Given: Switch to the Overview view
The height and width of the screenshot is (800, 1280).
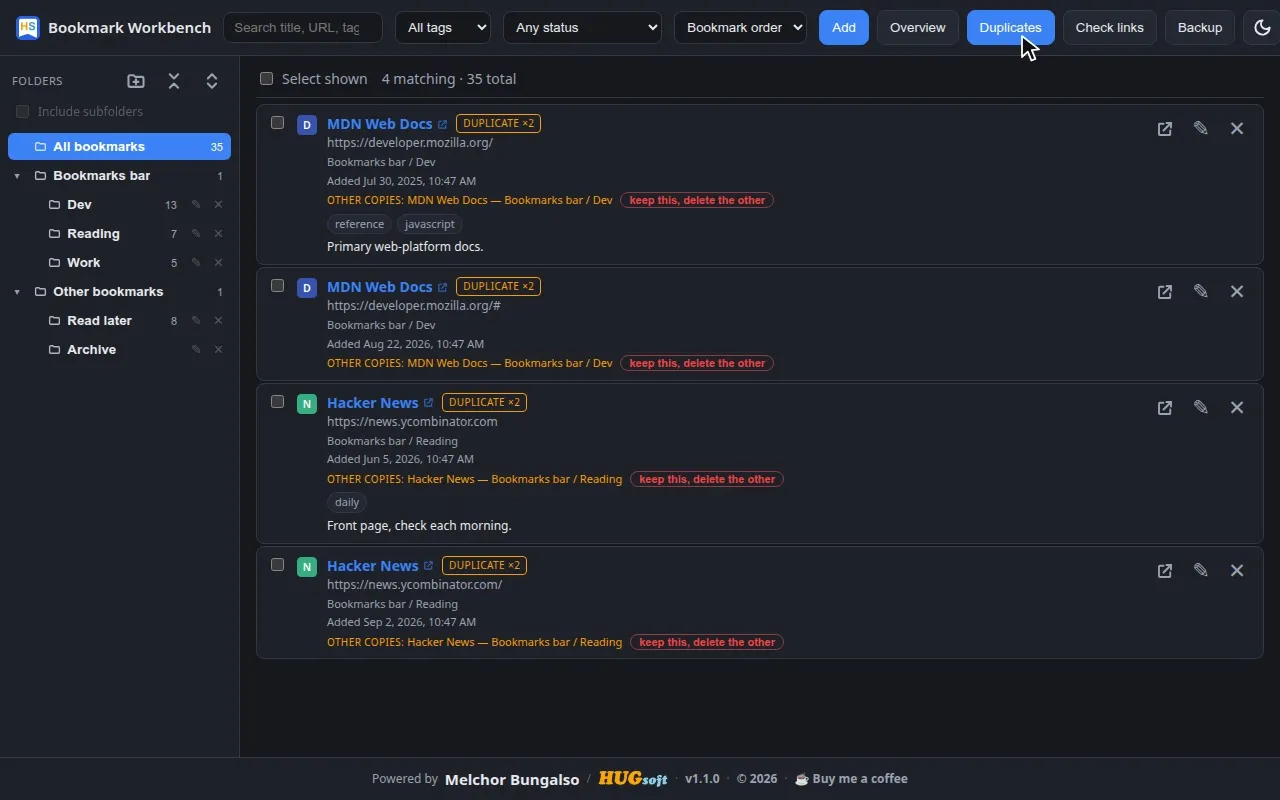Looking at the screenshot, I should [x=918, y=28].
